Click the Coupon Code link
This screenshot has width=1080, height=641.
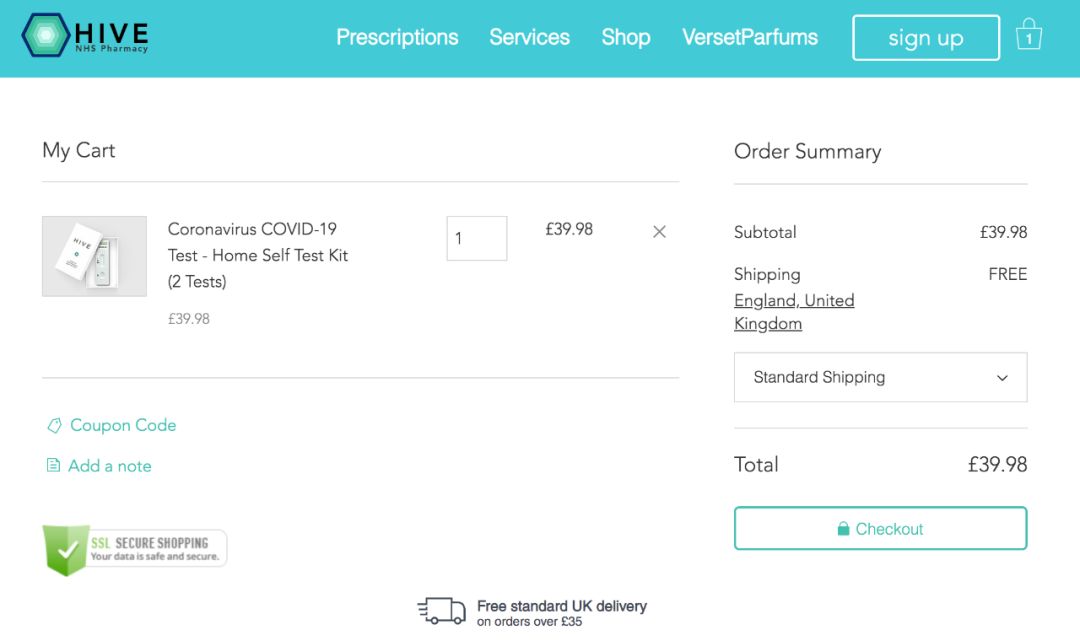coord(123,426)
